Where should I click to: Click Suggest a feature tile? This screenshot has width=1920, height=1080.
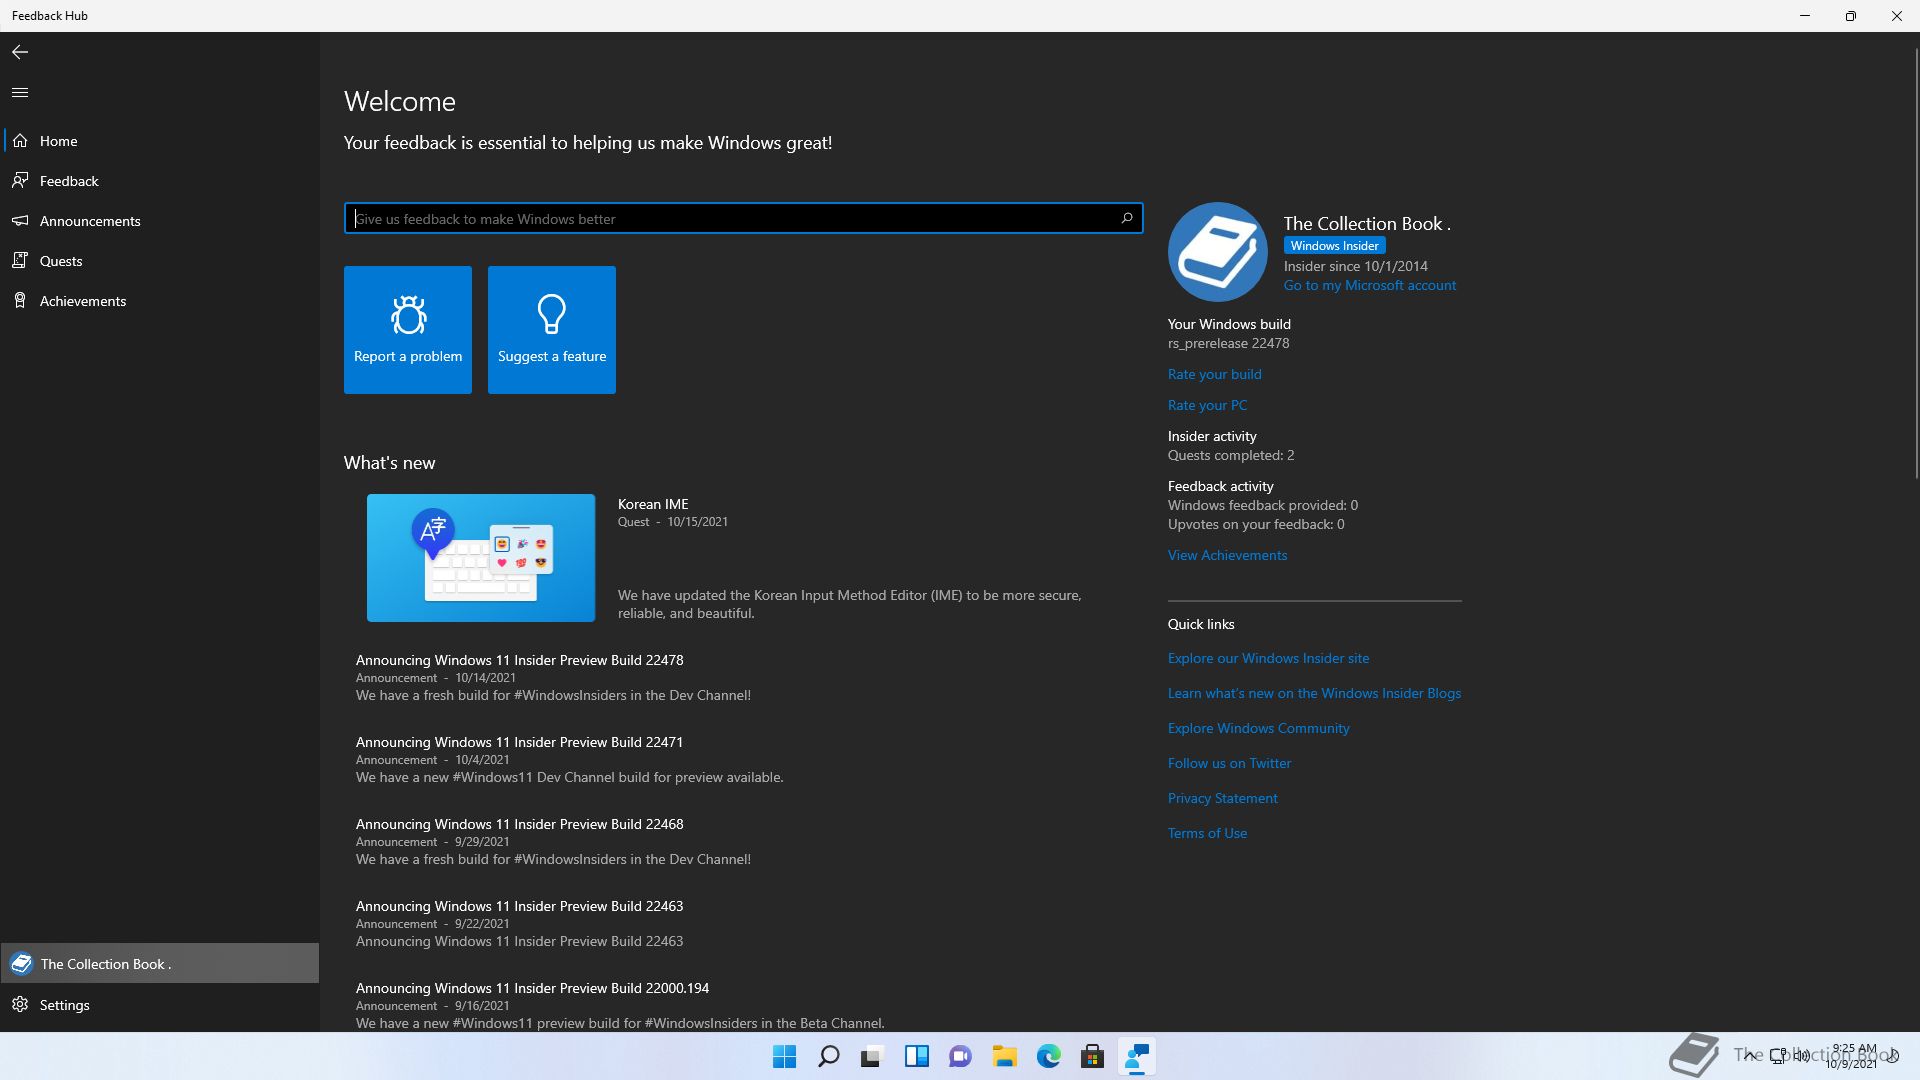click(x=552, y=330)
